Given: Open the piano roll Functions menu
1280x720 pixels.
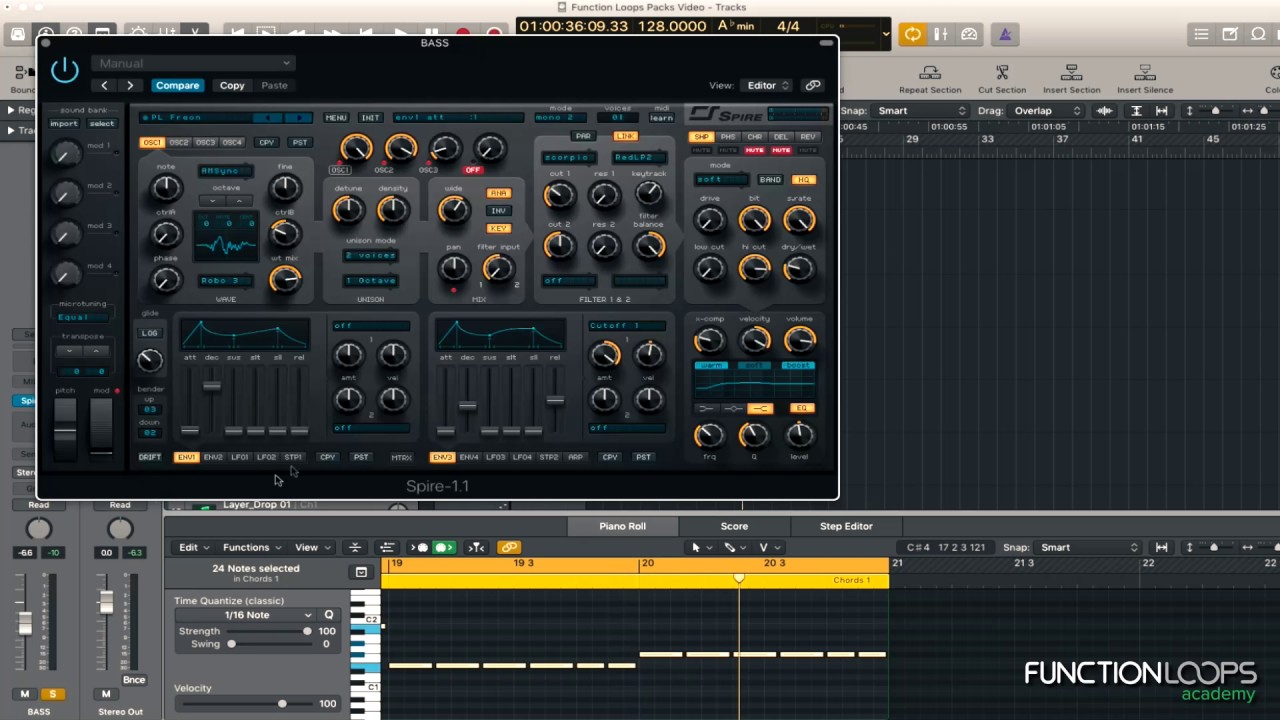Looking at the screenshot, I should [252, 547].
